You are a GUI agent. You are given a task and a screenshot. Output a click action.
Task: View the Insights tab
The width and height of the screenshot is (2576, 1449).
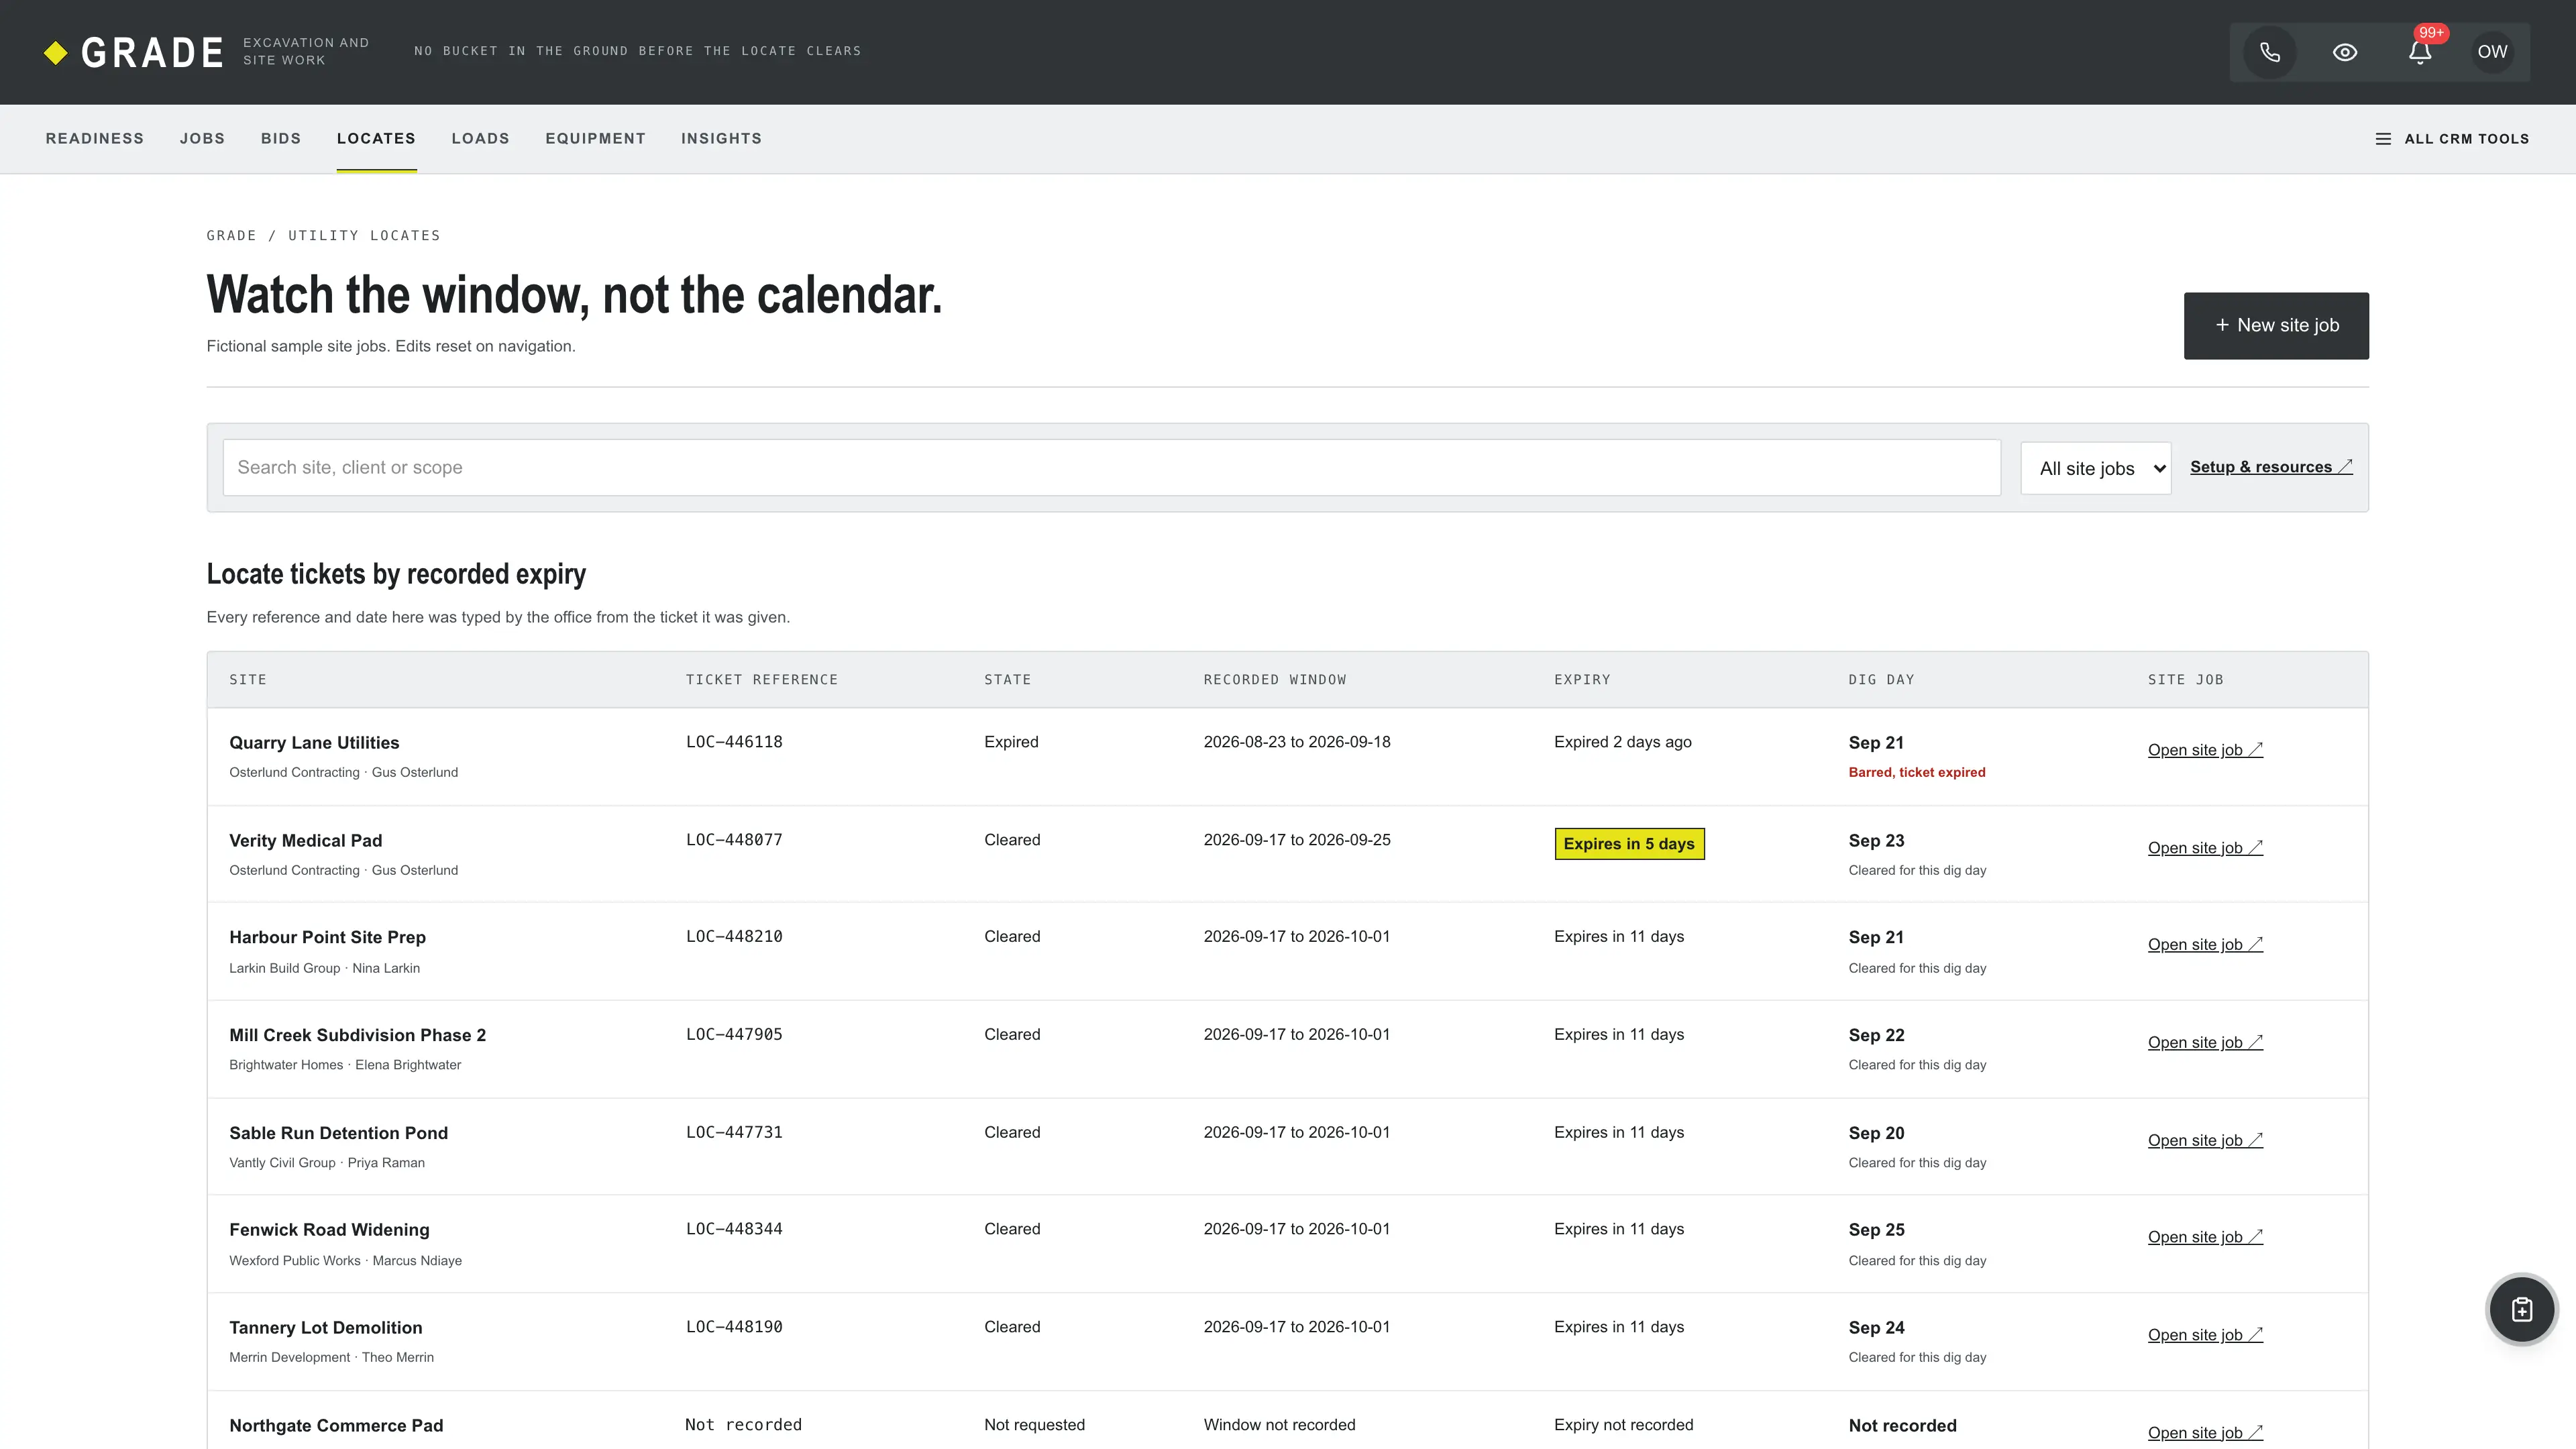pyautogui.click(x=721, y=139)
